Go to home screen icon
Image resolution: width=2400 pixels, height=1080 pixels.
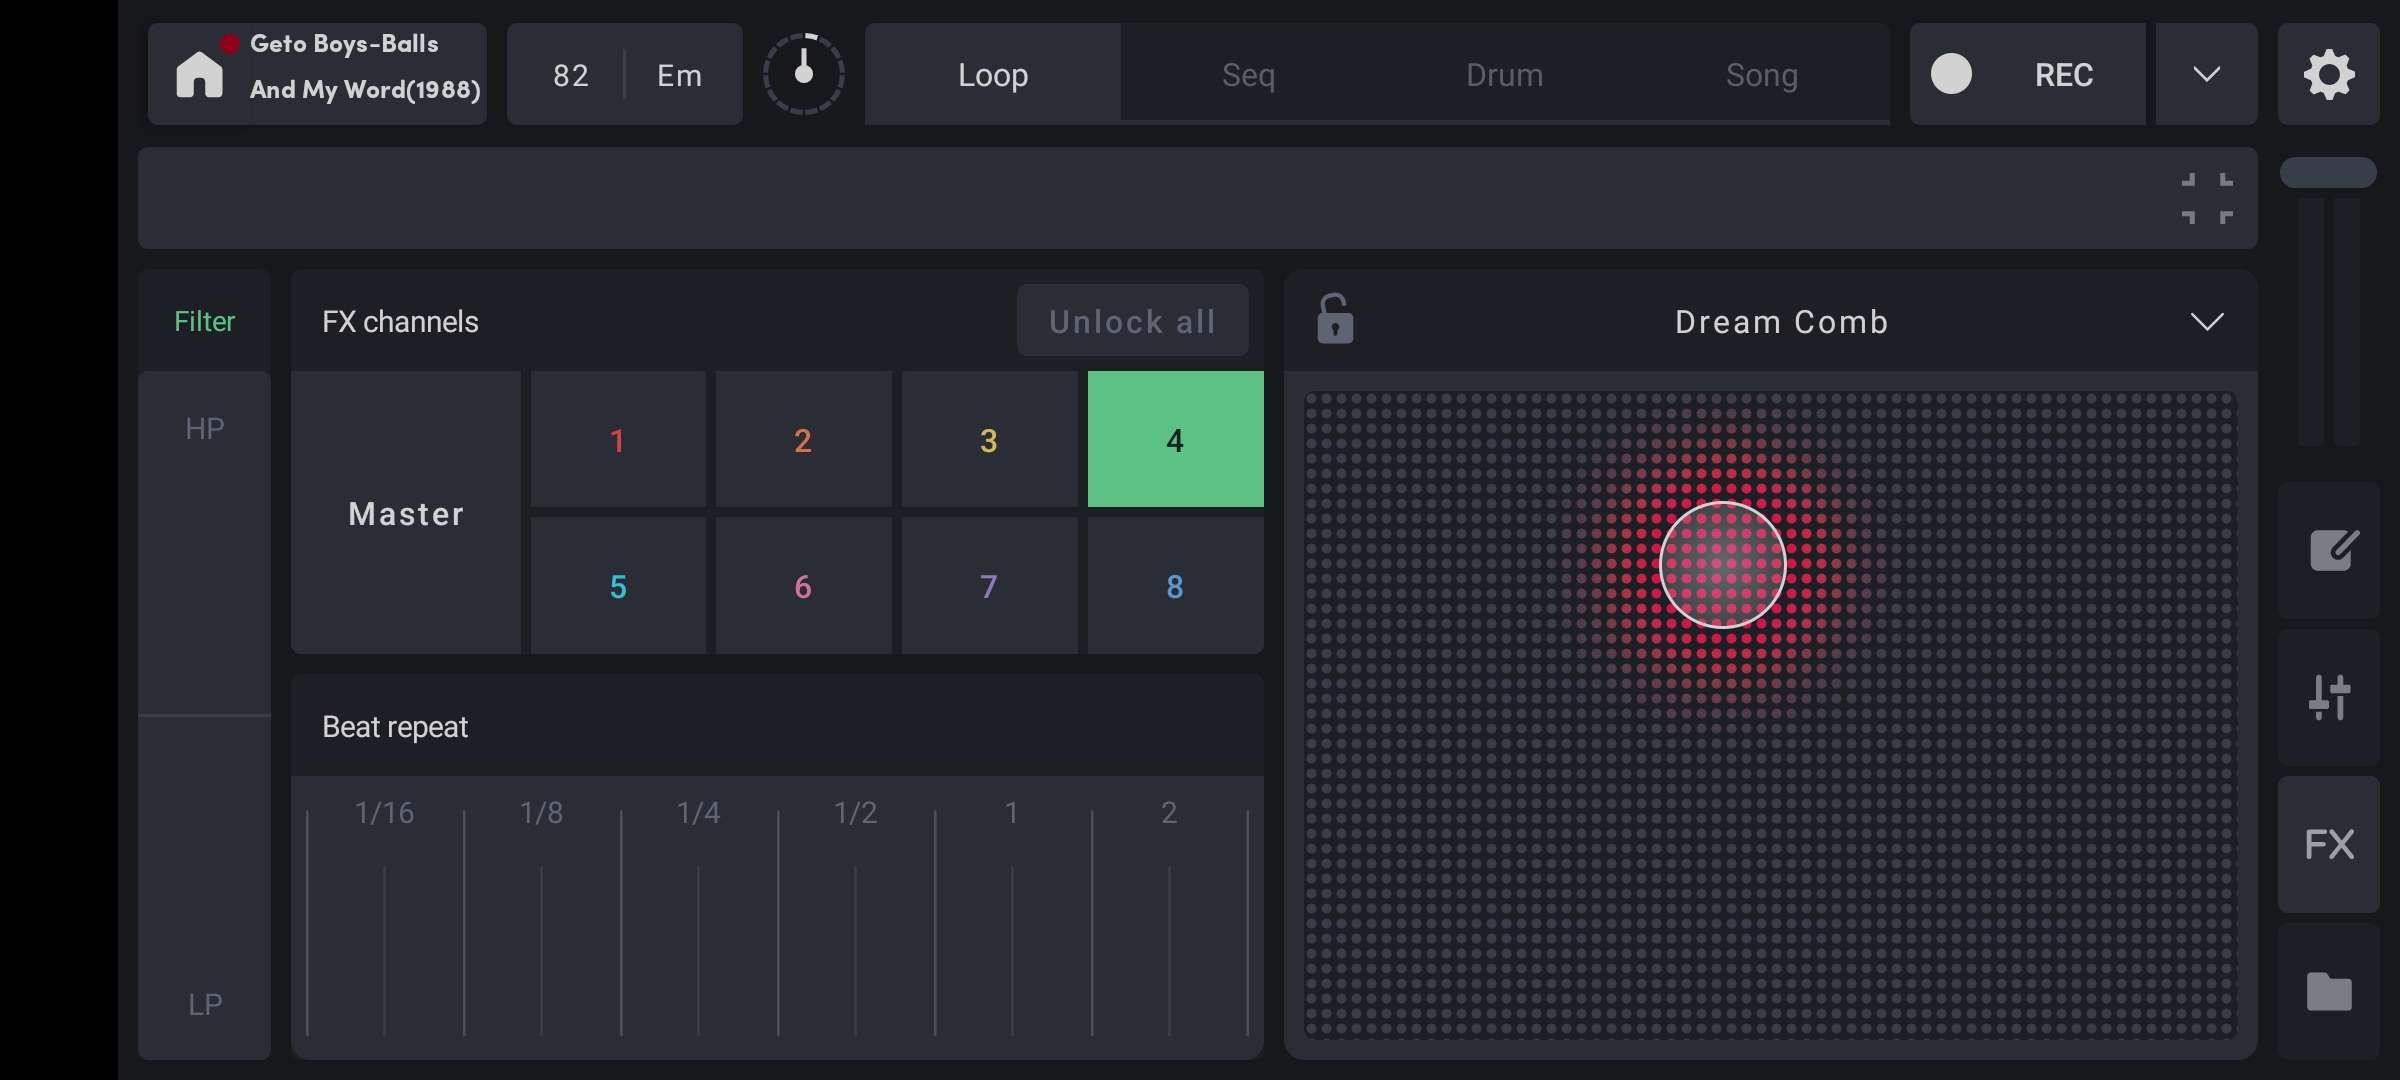(x=199, y=75)
